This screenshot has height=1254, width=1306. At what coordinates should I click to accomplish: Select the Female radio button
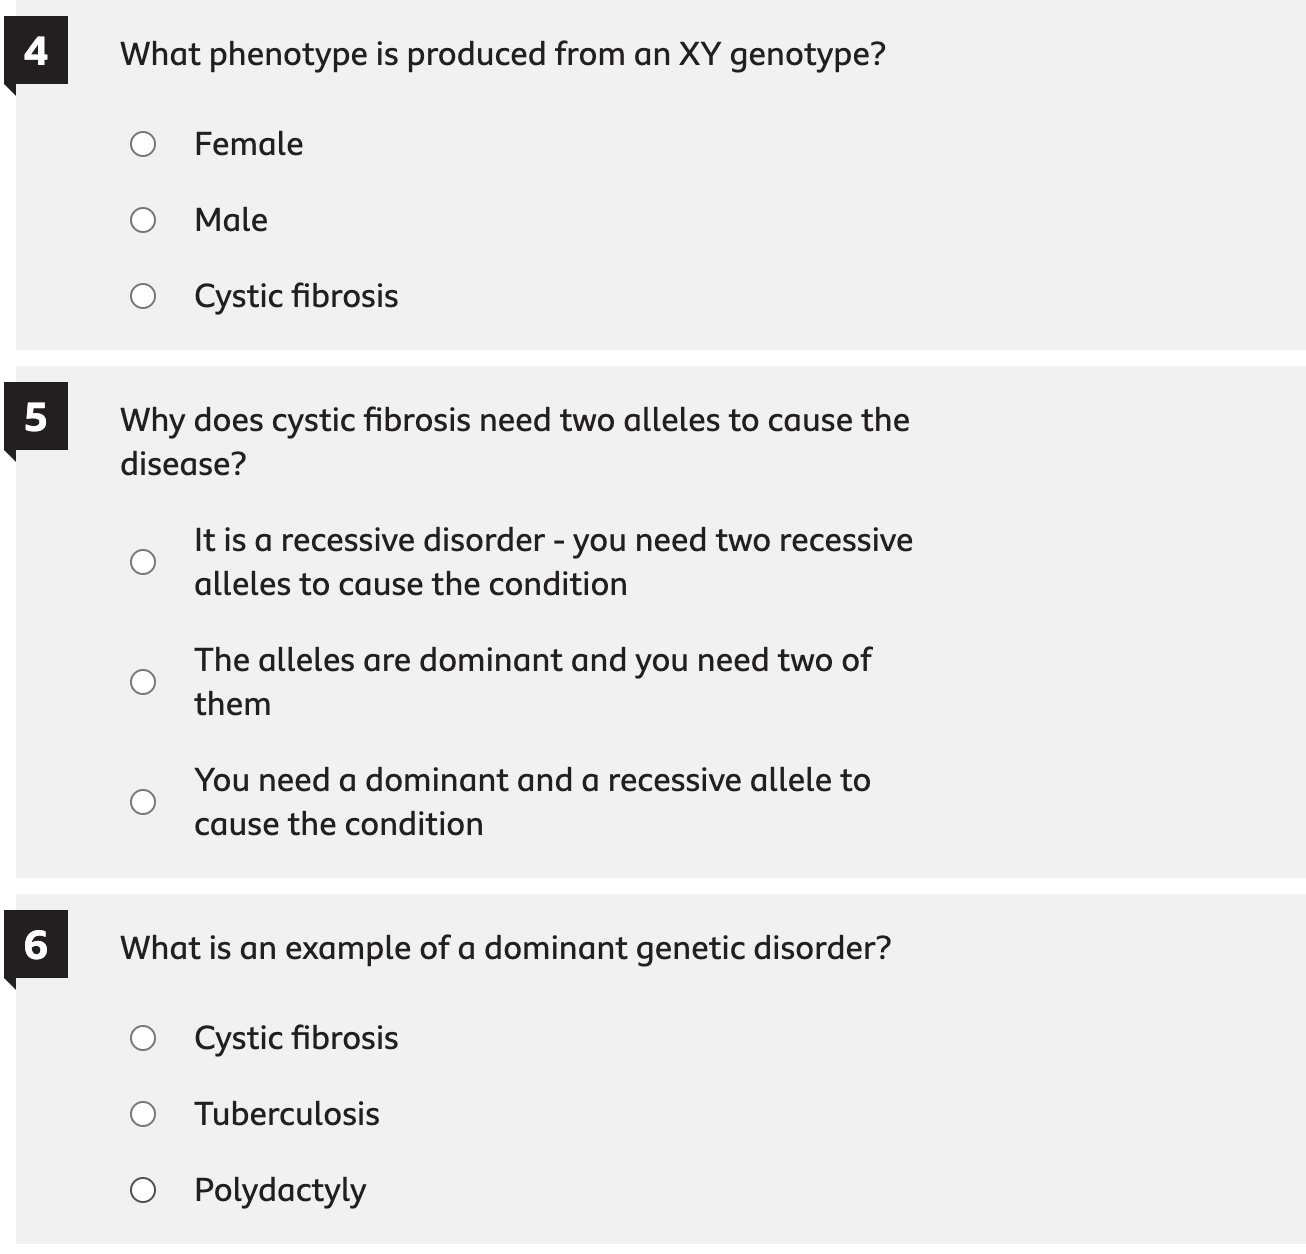143,144
